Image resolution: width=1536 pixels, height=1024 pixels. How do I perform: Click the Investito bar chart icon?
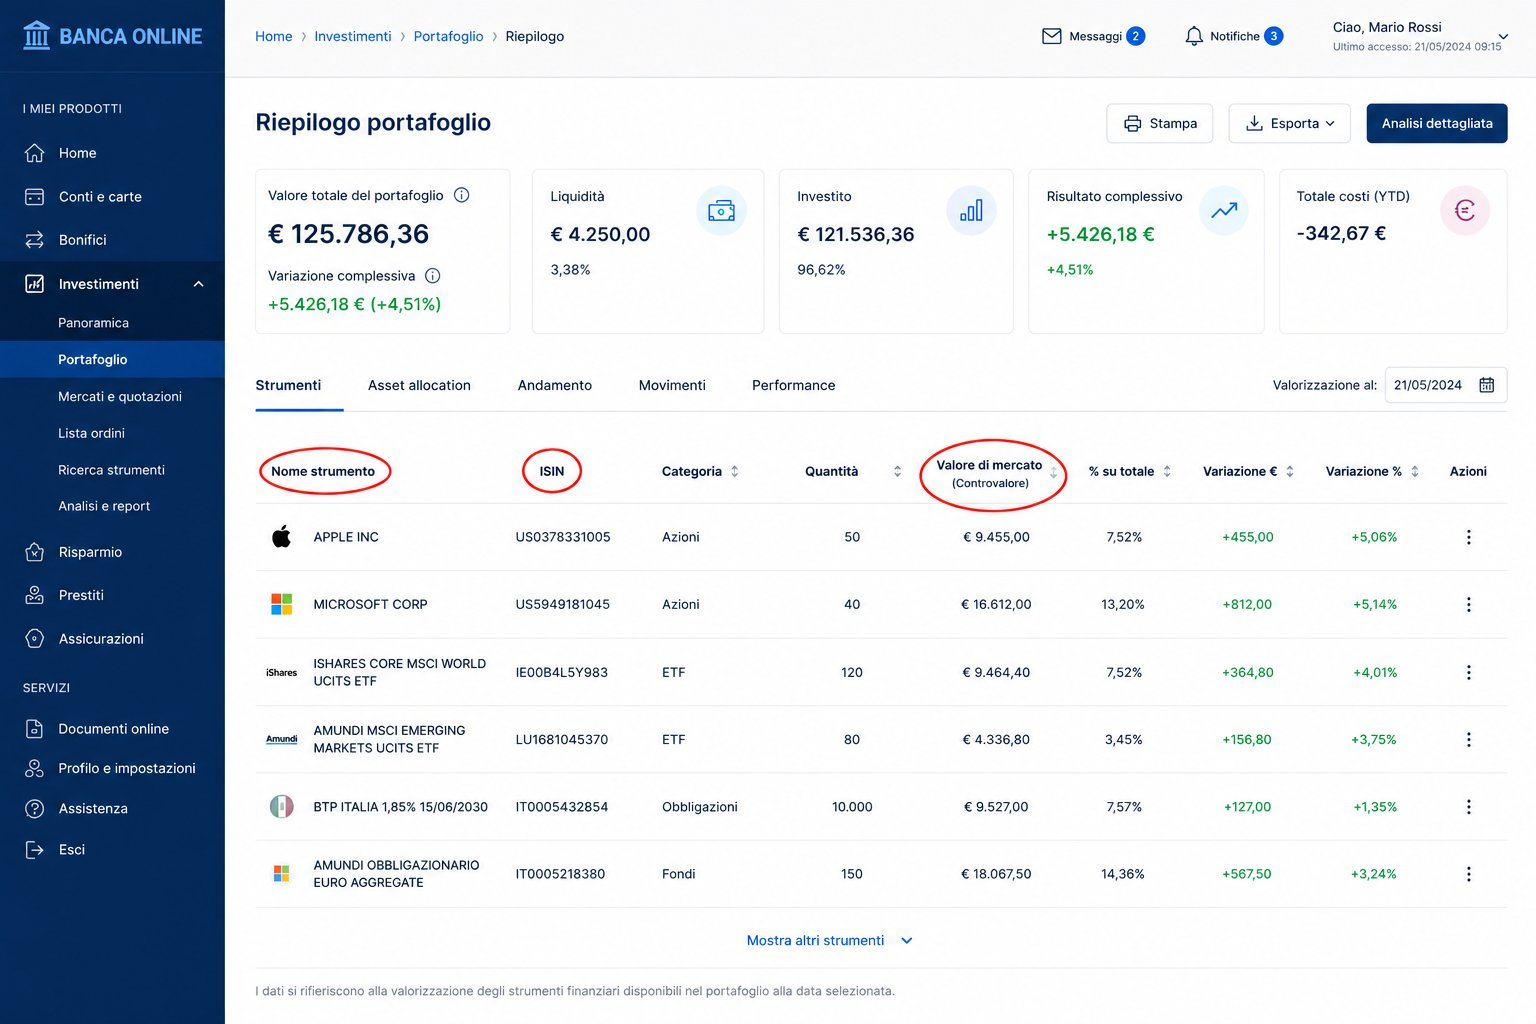pyautogui.click(x=971, y=211)
